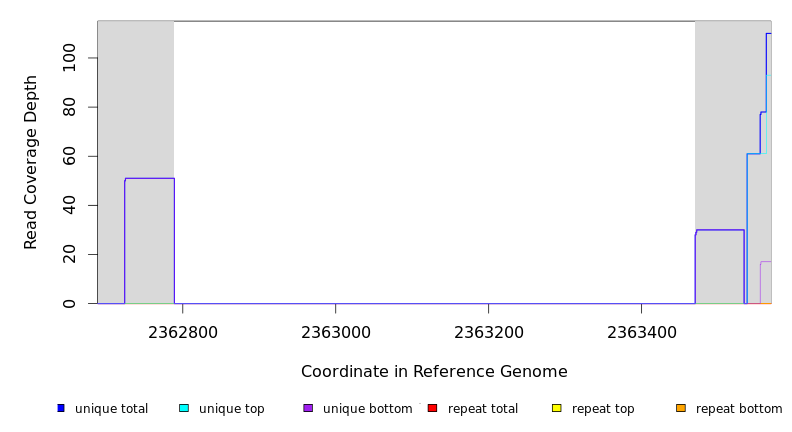Click the x-axis tick label 2363000
This screenshot has width=792, height=432.
335,331
